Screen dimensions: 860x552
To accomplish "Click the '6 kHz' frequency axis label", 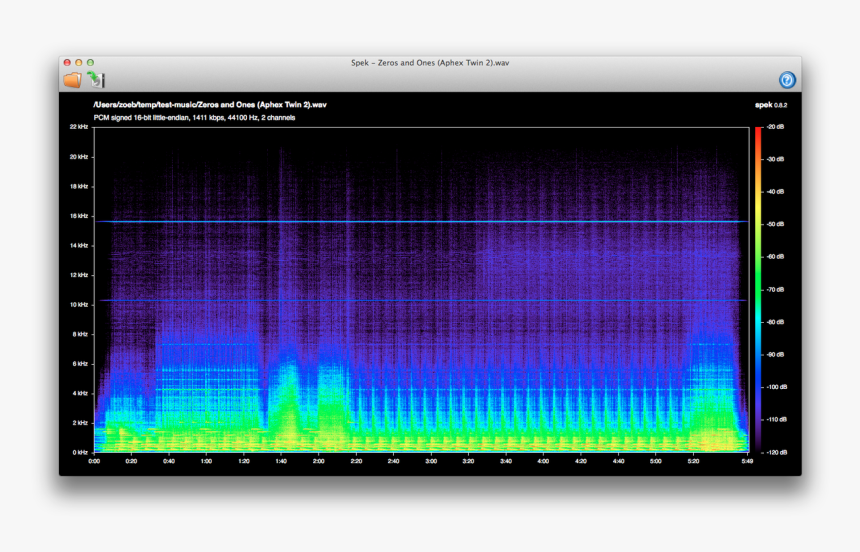I will tap(80, 364).
